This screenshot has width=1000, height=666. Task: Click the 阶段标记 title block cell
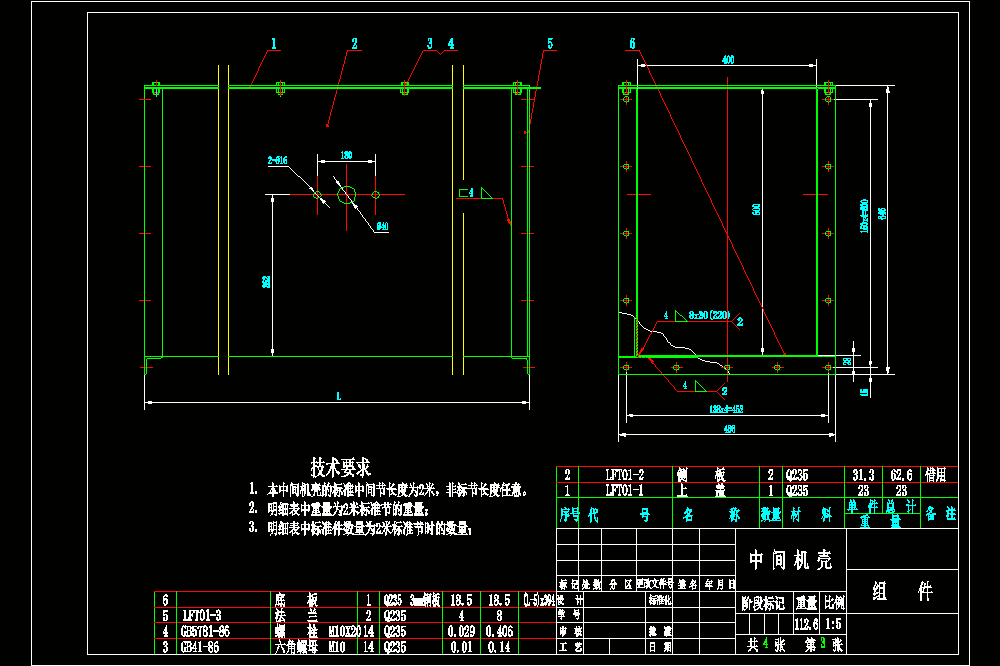[x=763, y=603]
